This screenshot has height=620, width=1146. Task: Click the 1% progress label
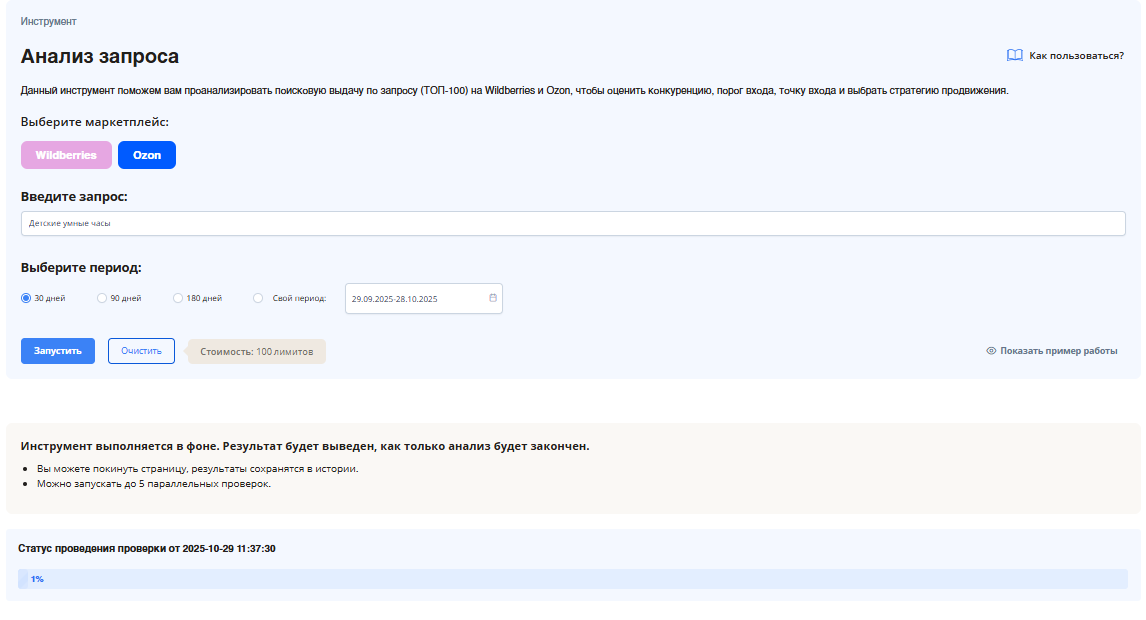point(37,579)
